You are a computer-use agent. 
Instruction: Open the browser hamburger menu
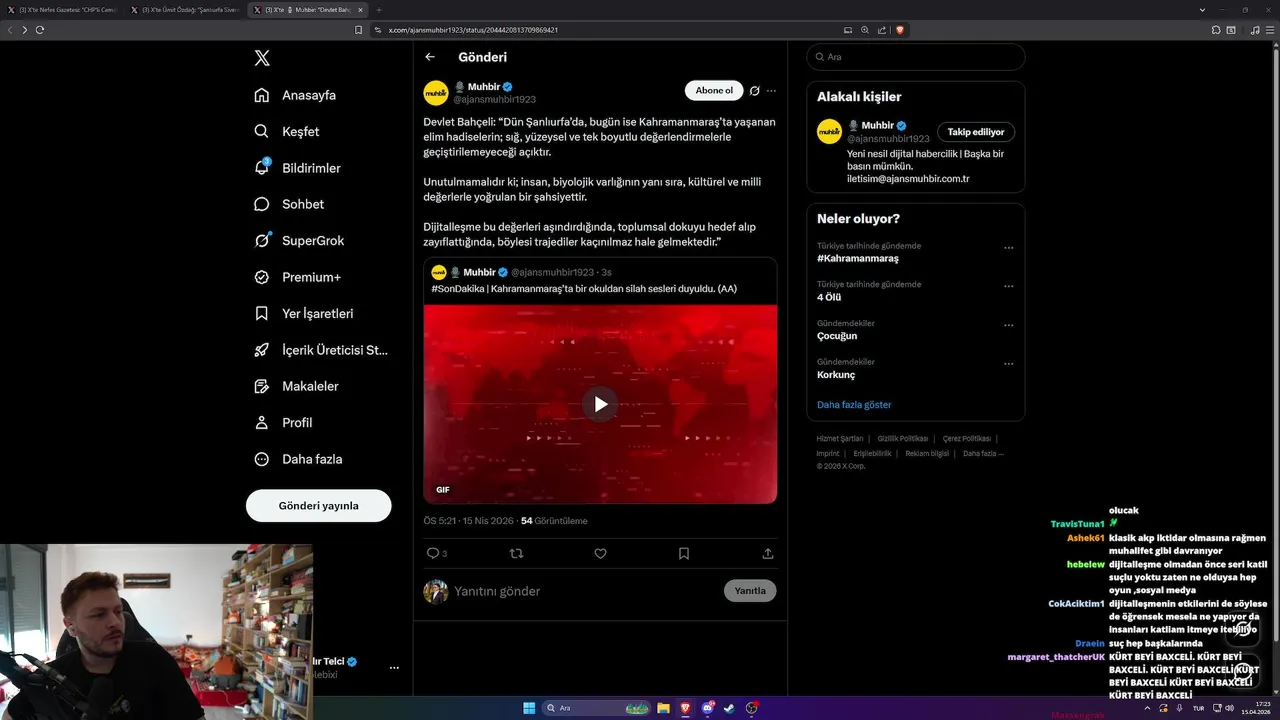pos(1270,30)
